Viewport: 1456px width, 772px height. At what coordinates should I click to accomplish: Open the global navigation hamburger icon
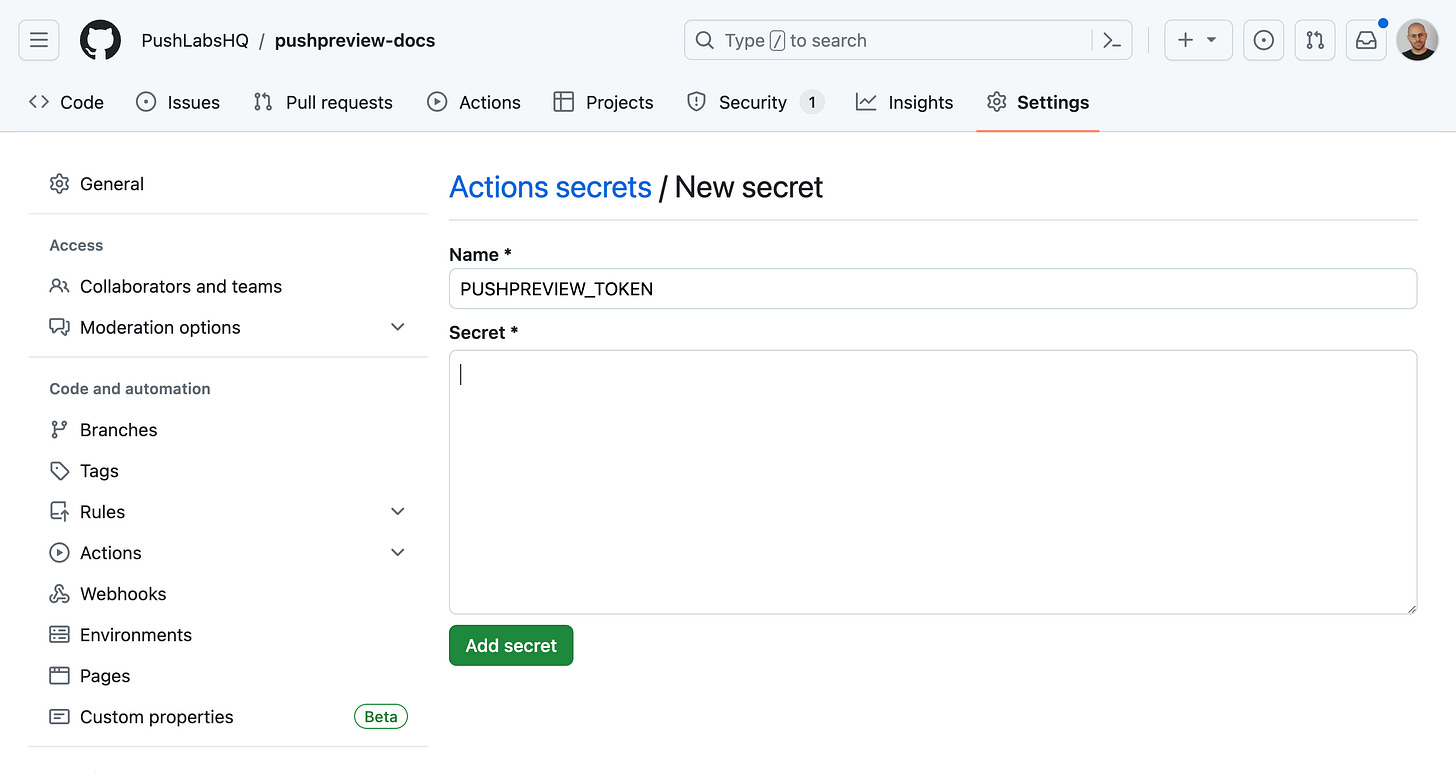point(38,40)
